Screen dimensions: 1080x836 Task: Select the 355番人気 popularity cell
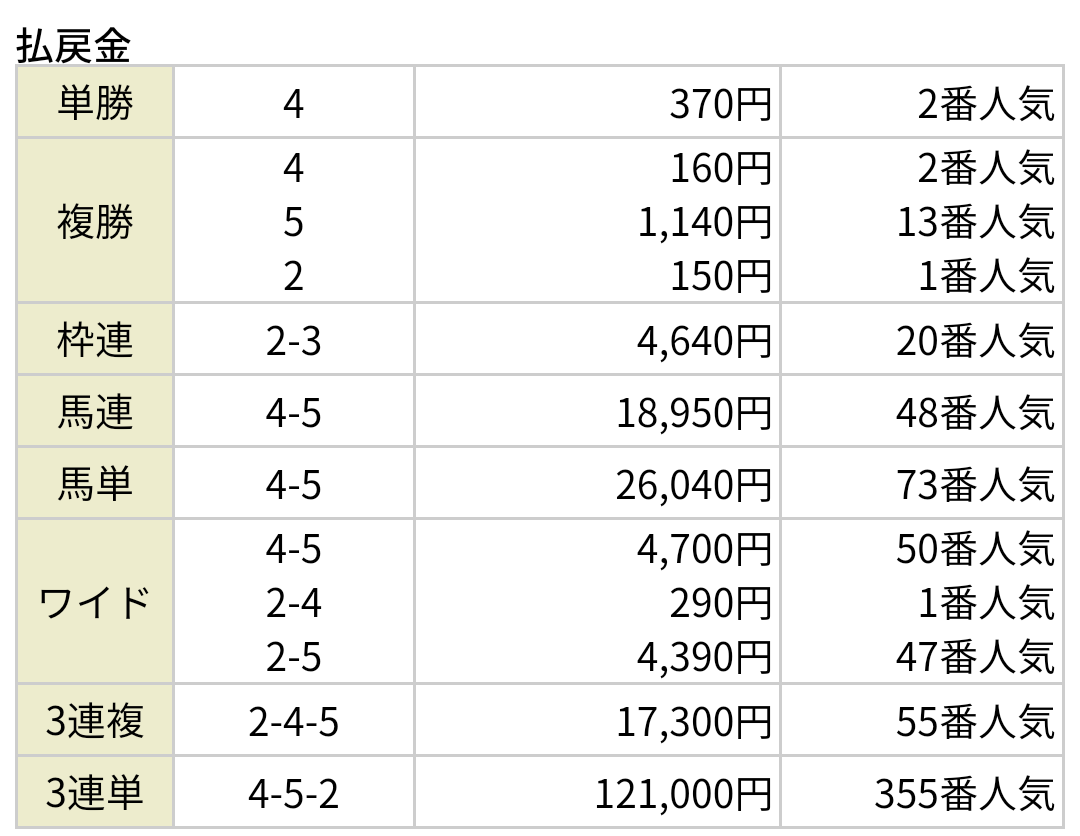pos(922,792)
